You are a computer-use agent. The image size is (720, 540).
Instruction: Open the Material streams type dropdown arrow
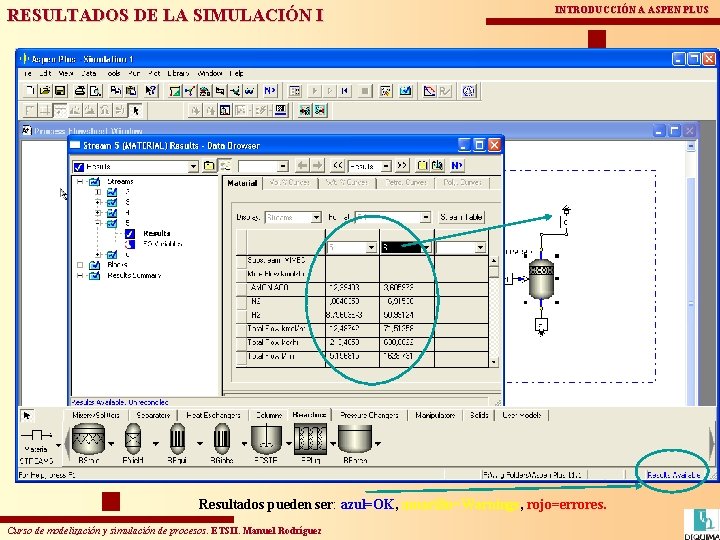(58, 444)
